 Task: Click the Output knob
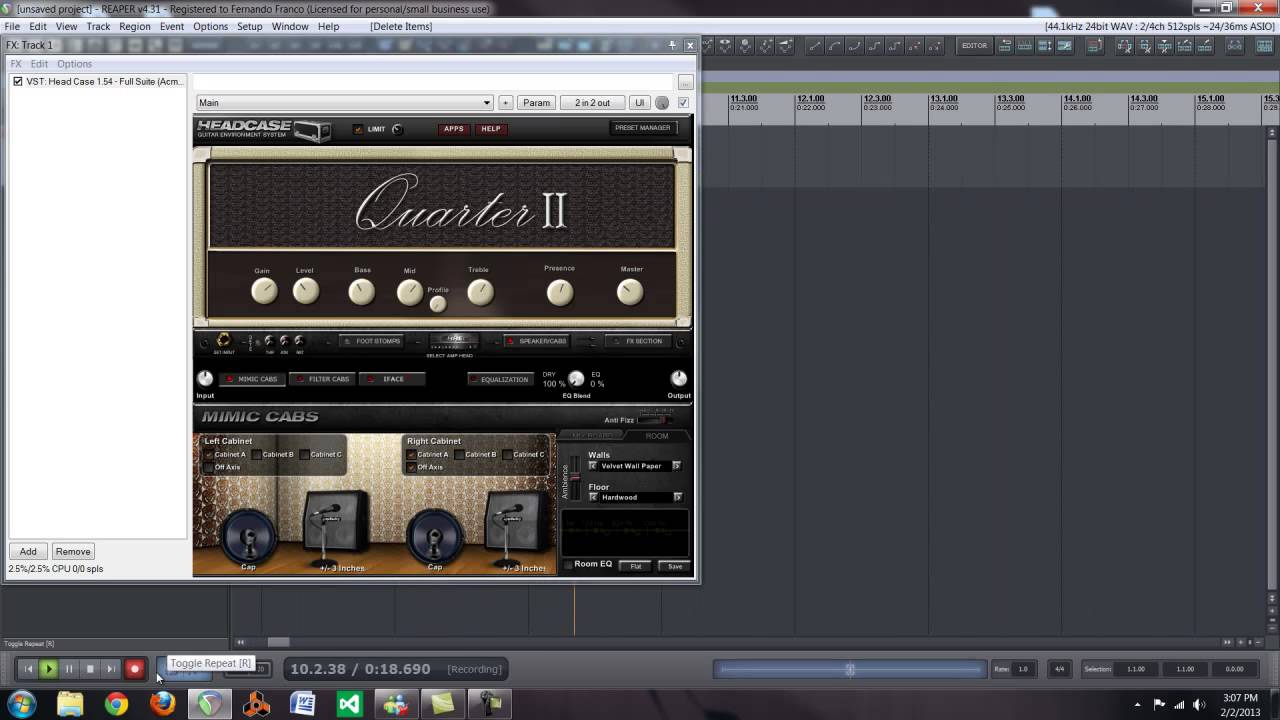coord(679,378)
